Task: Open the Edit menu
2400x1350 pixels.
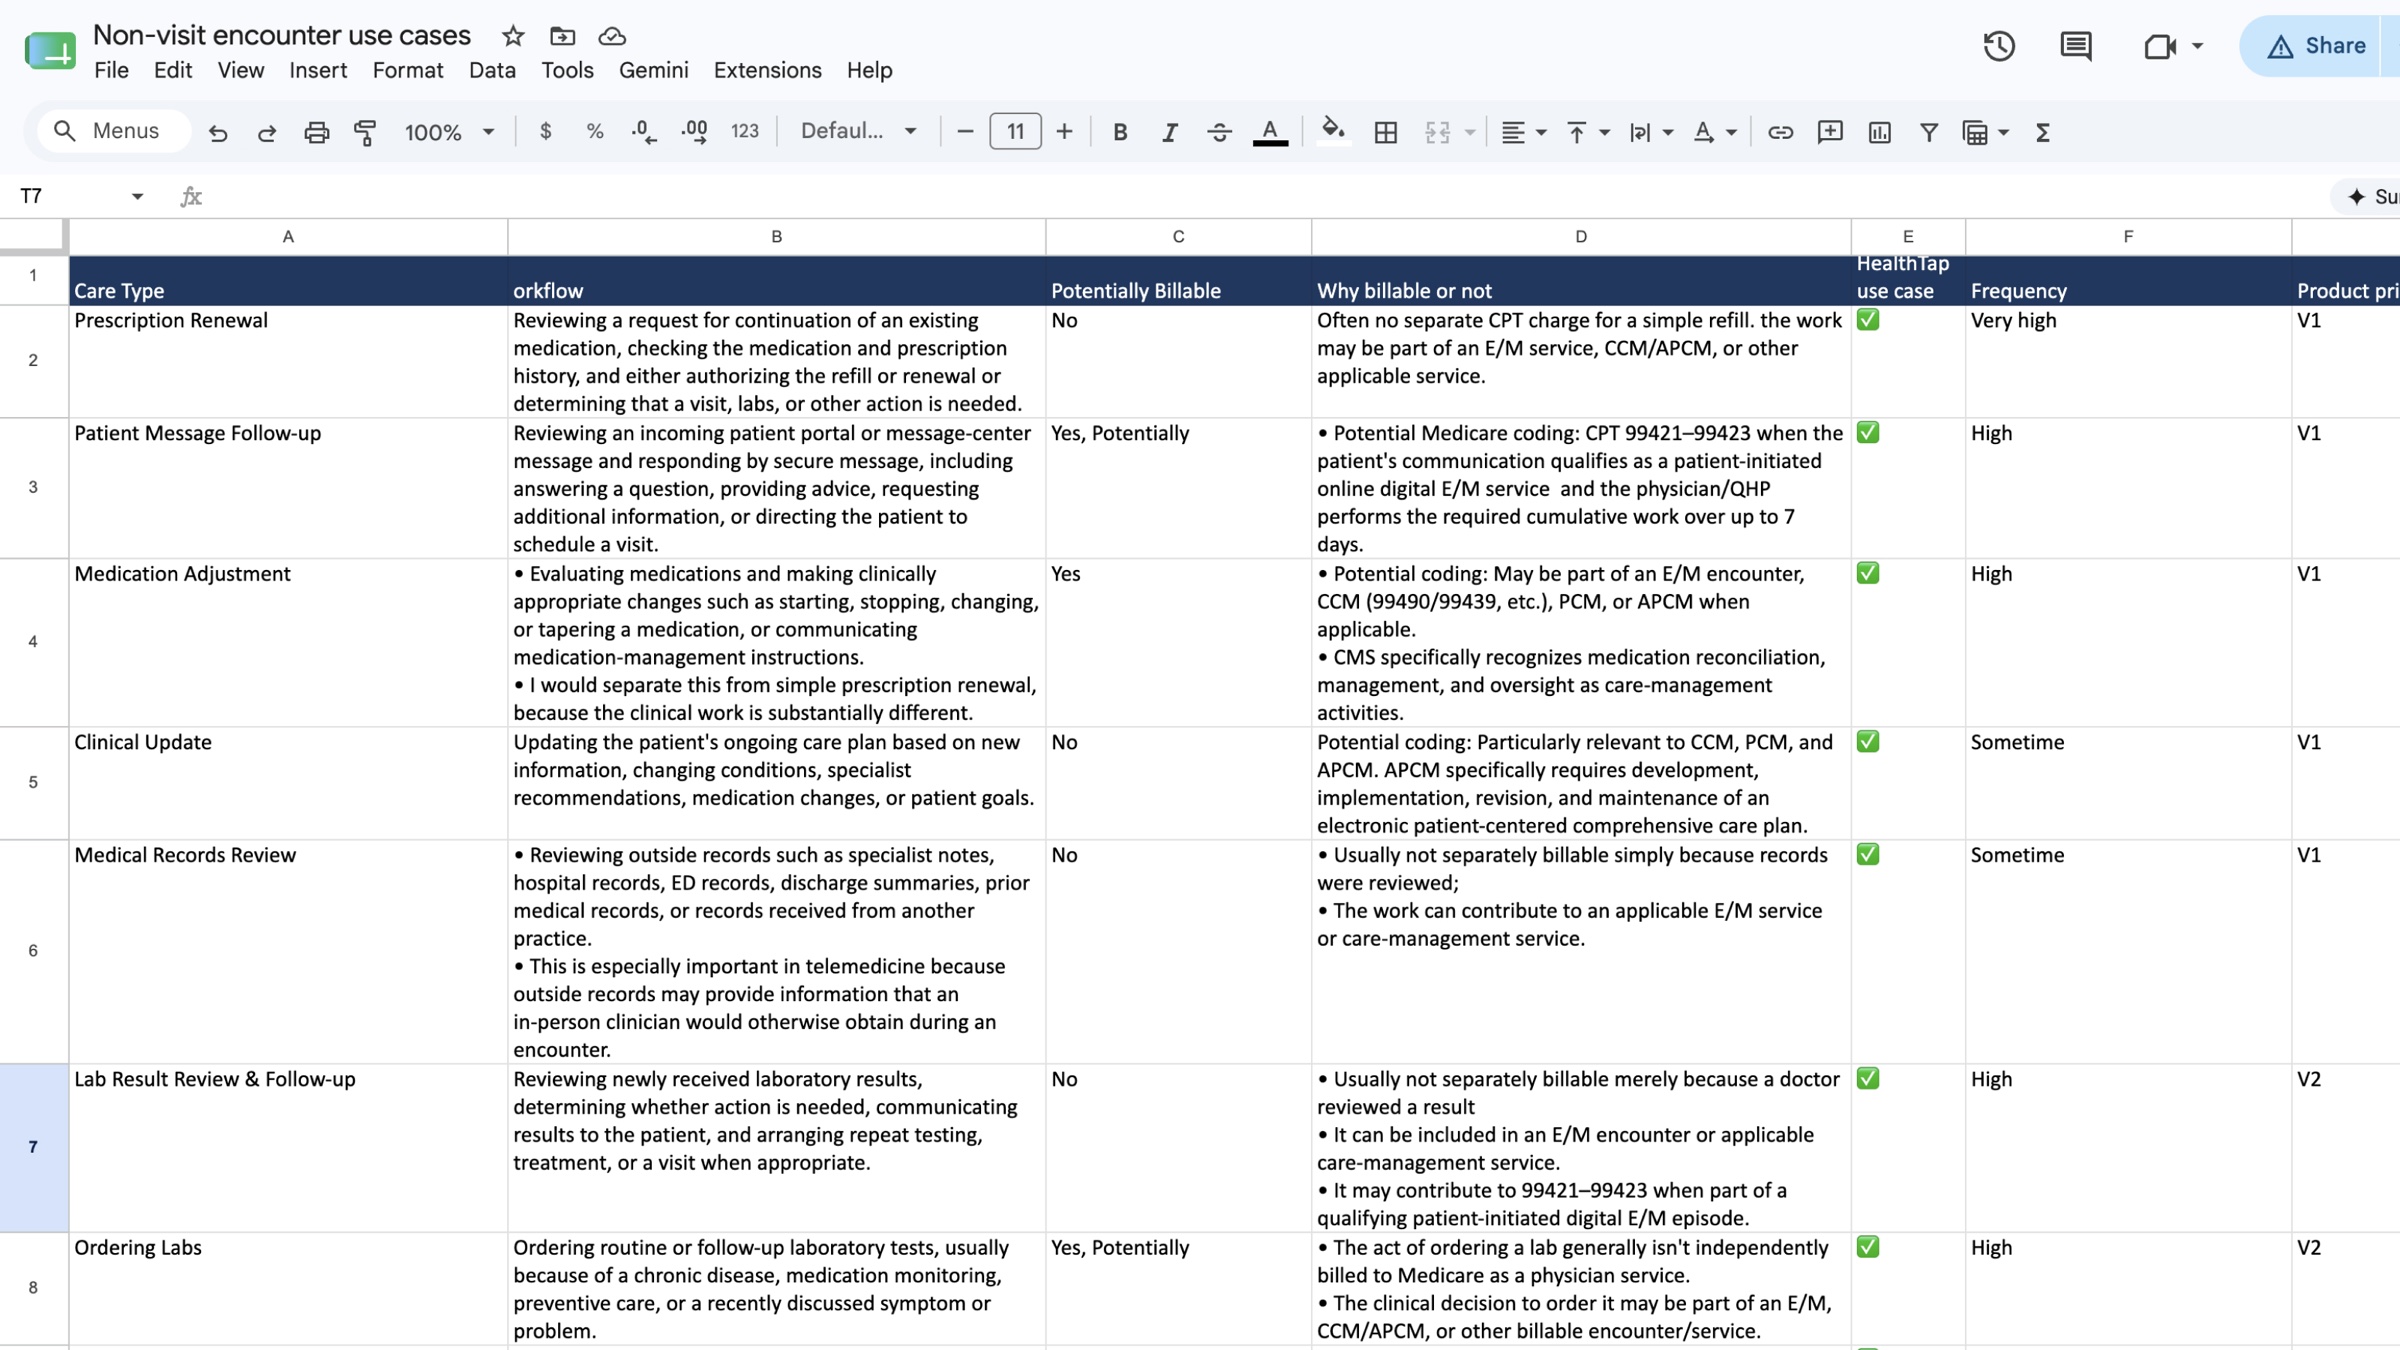Action: 172,70
